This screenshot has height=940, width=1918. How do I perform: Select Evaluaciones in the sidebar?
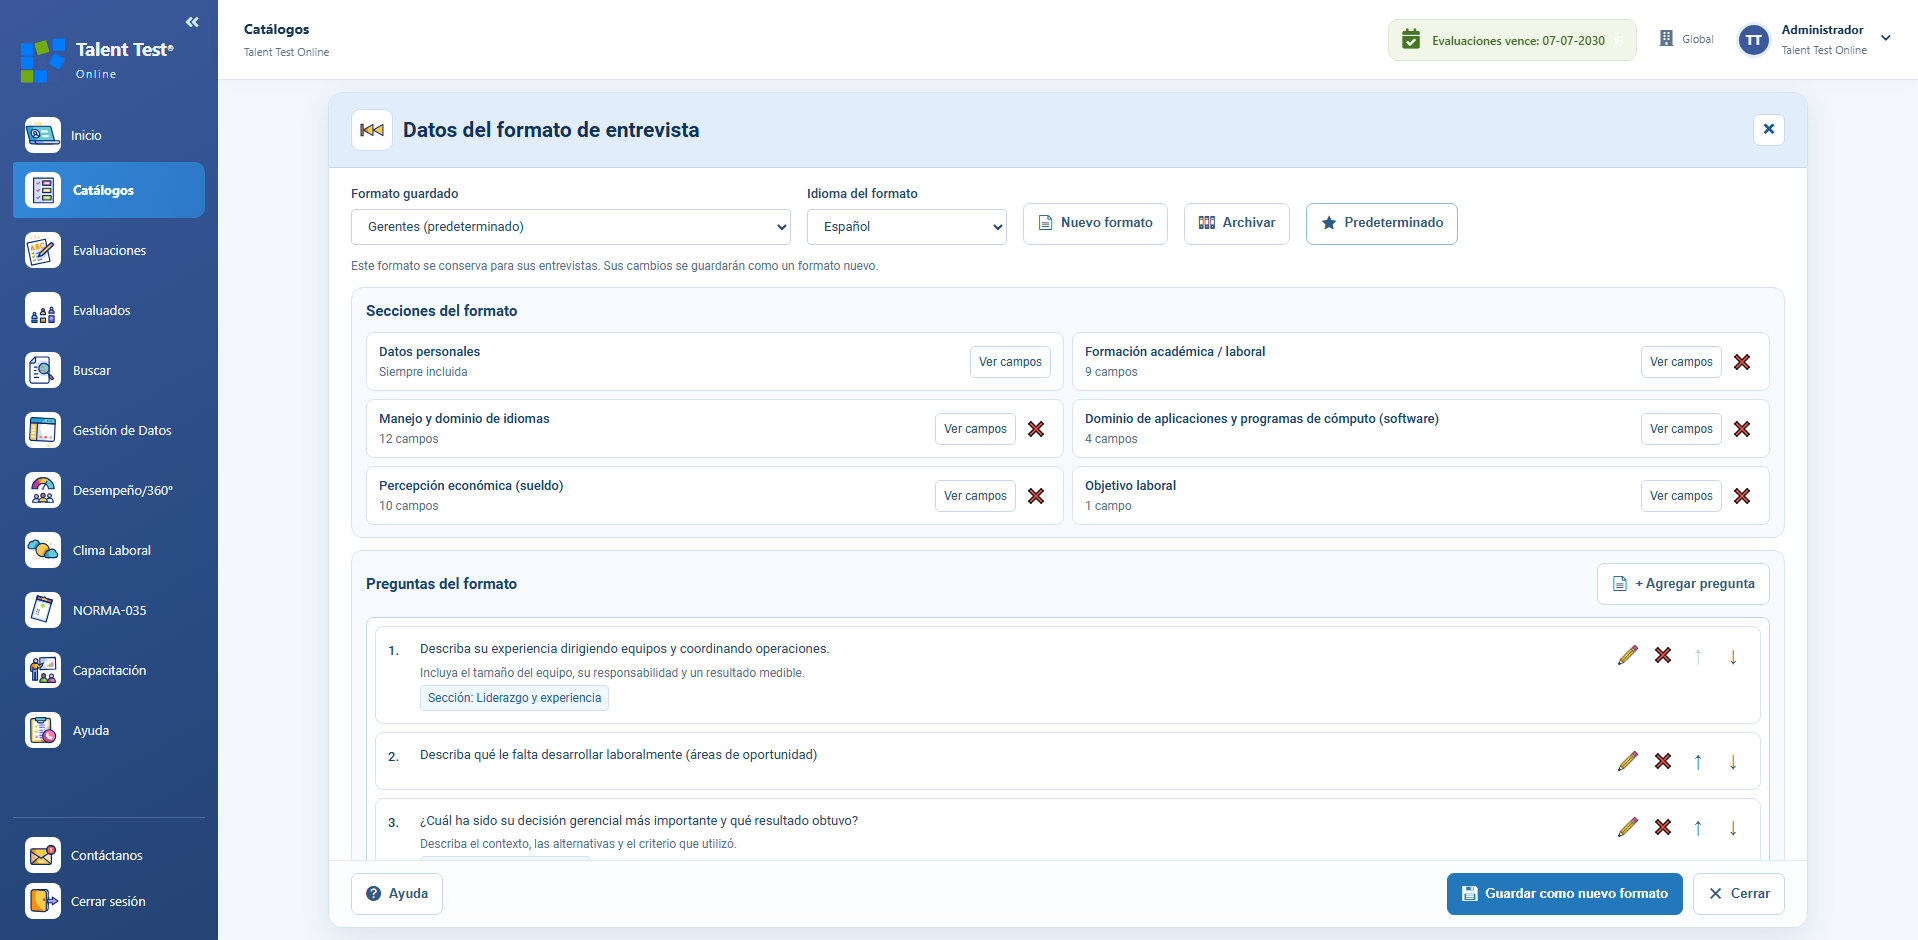pyautogui.click(x=109, y=250)
